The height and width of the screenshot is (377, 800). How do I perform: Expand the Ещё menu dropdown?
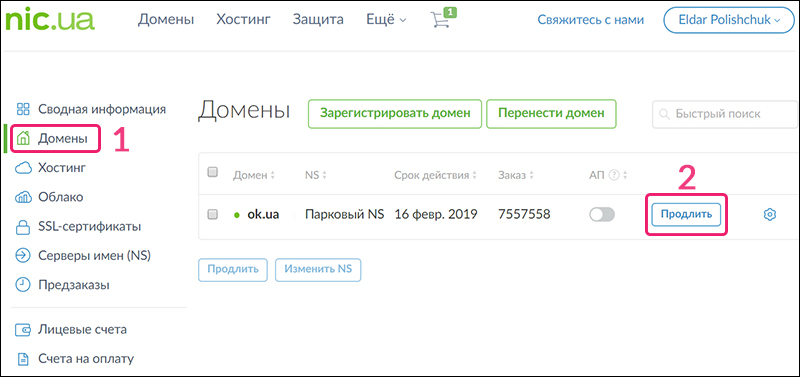pos(386,20)
